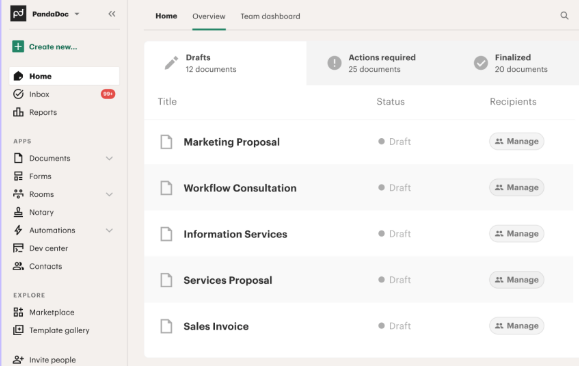
Task: Select the Home header tab
Action: pos(166,16)
